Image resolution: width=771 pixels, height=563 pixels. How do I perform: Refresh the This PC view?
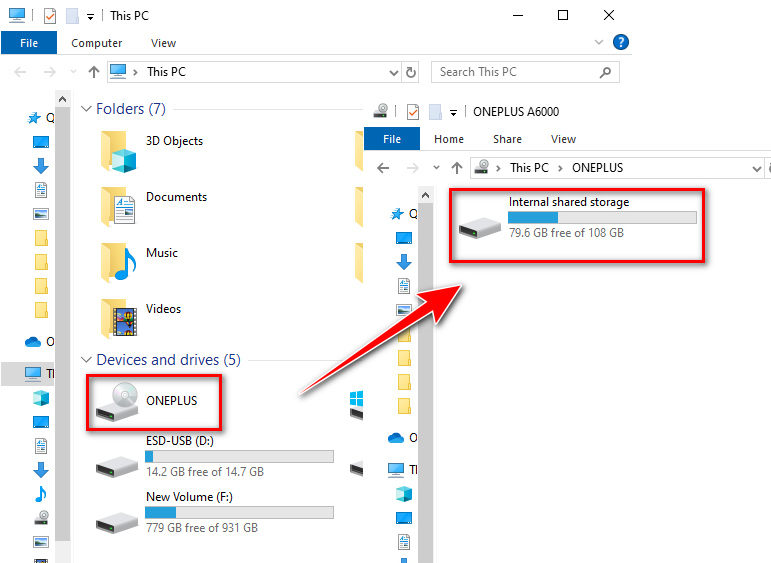click(x=411, y=73)
